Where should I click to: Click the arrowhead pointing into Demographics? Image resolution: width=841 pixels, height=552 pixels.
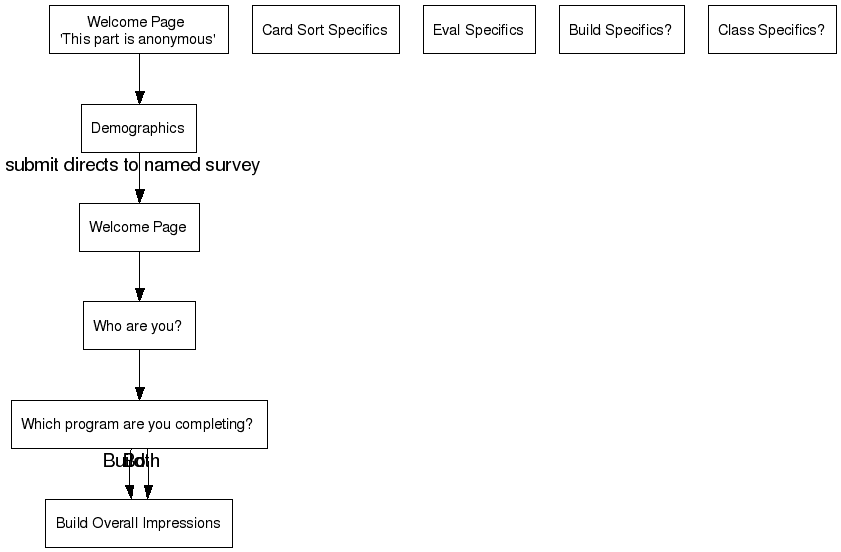pyautogui.click(x=139, y=97)
